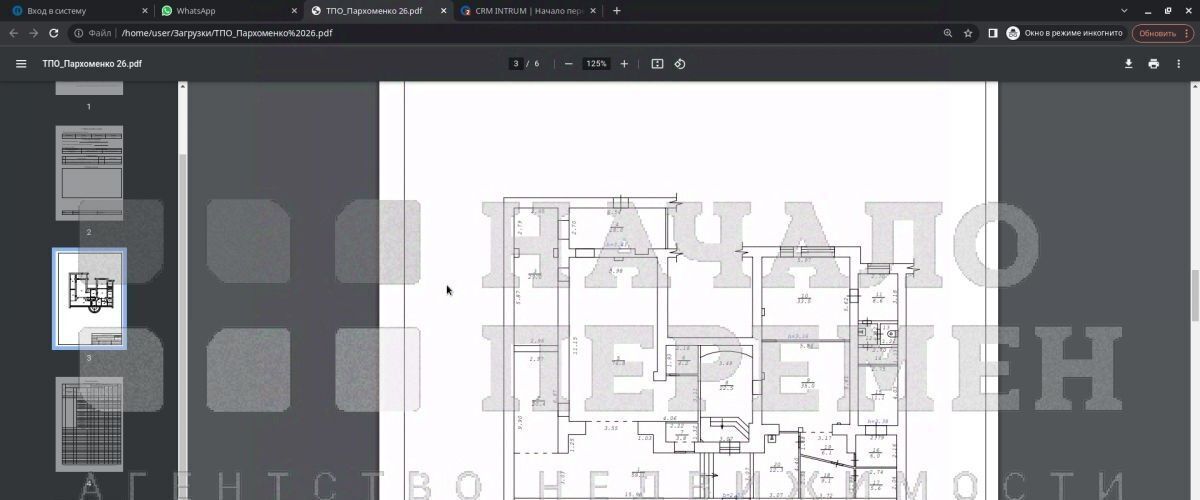View site information icon in address bar
This screenshot has height=500, width=1200.
point(78,33)
